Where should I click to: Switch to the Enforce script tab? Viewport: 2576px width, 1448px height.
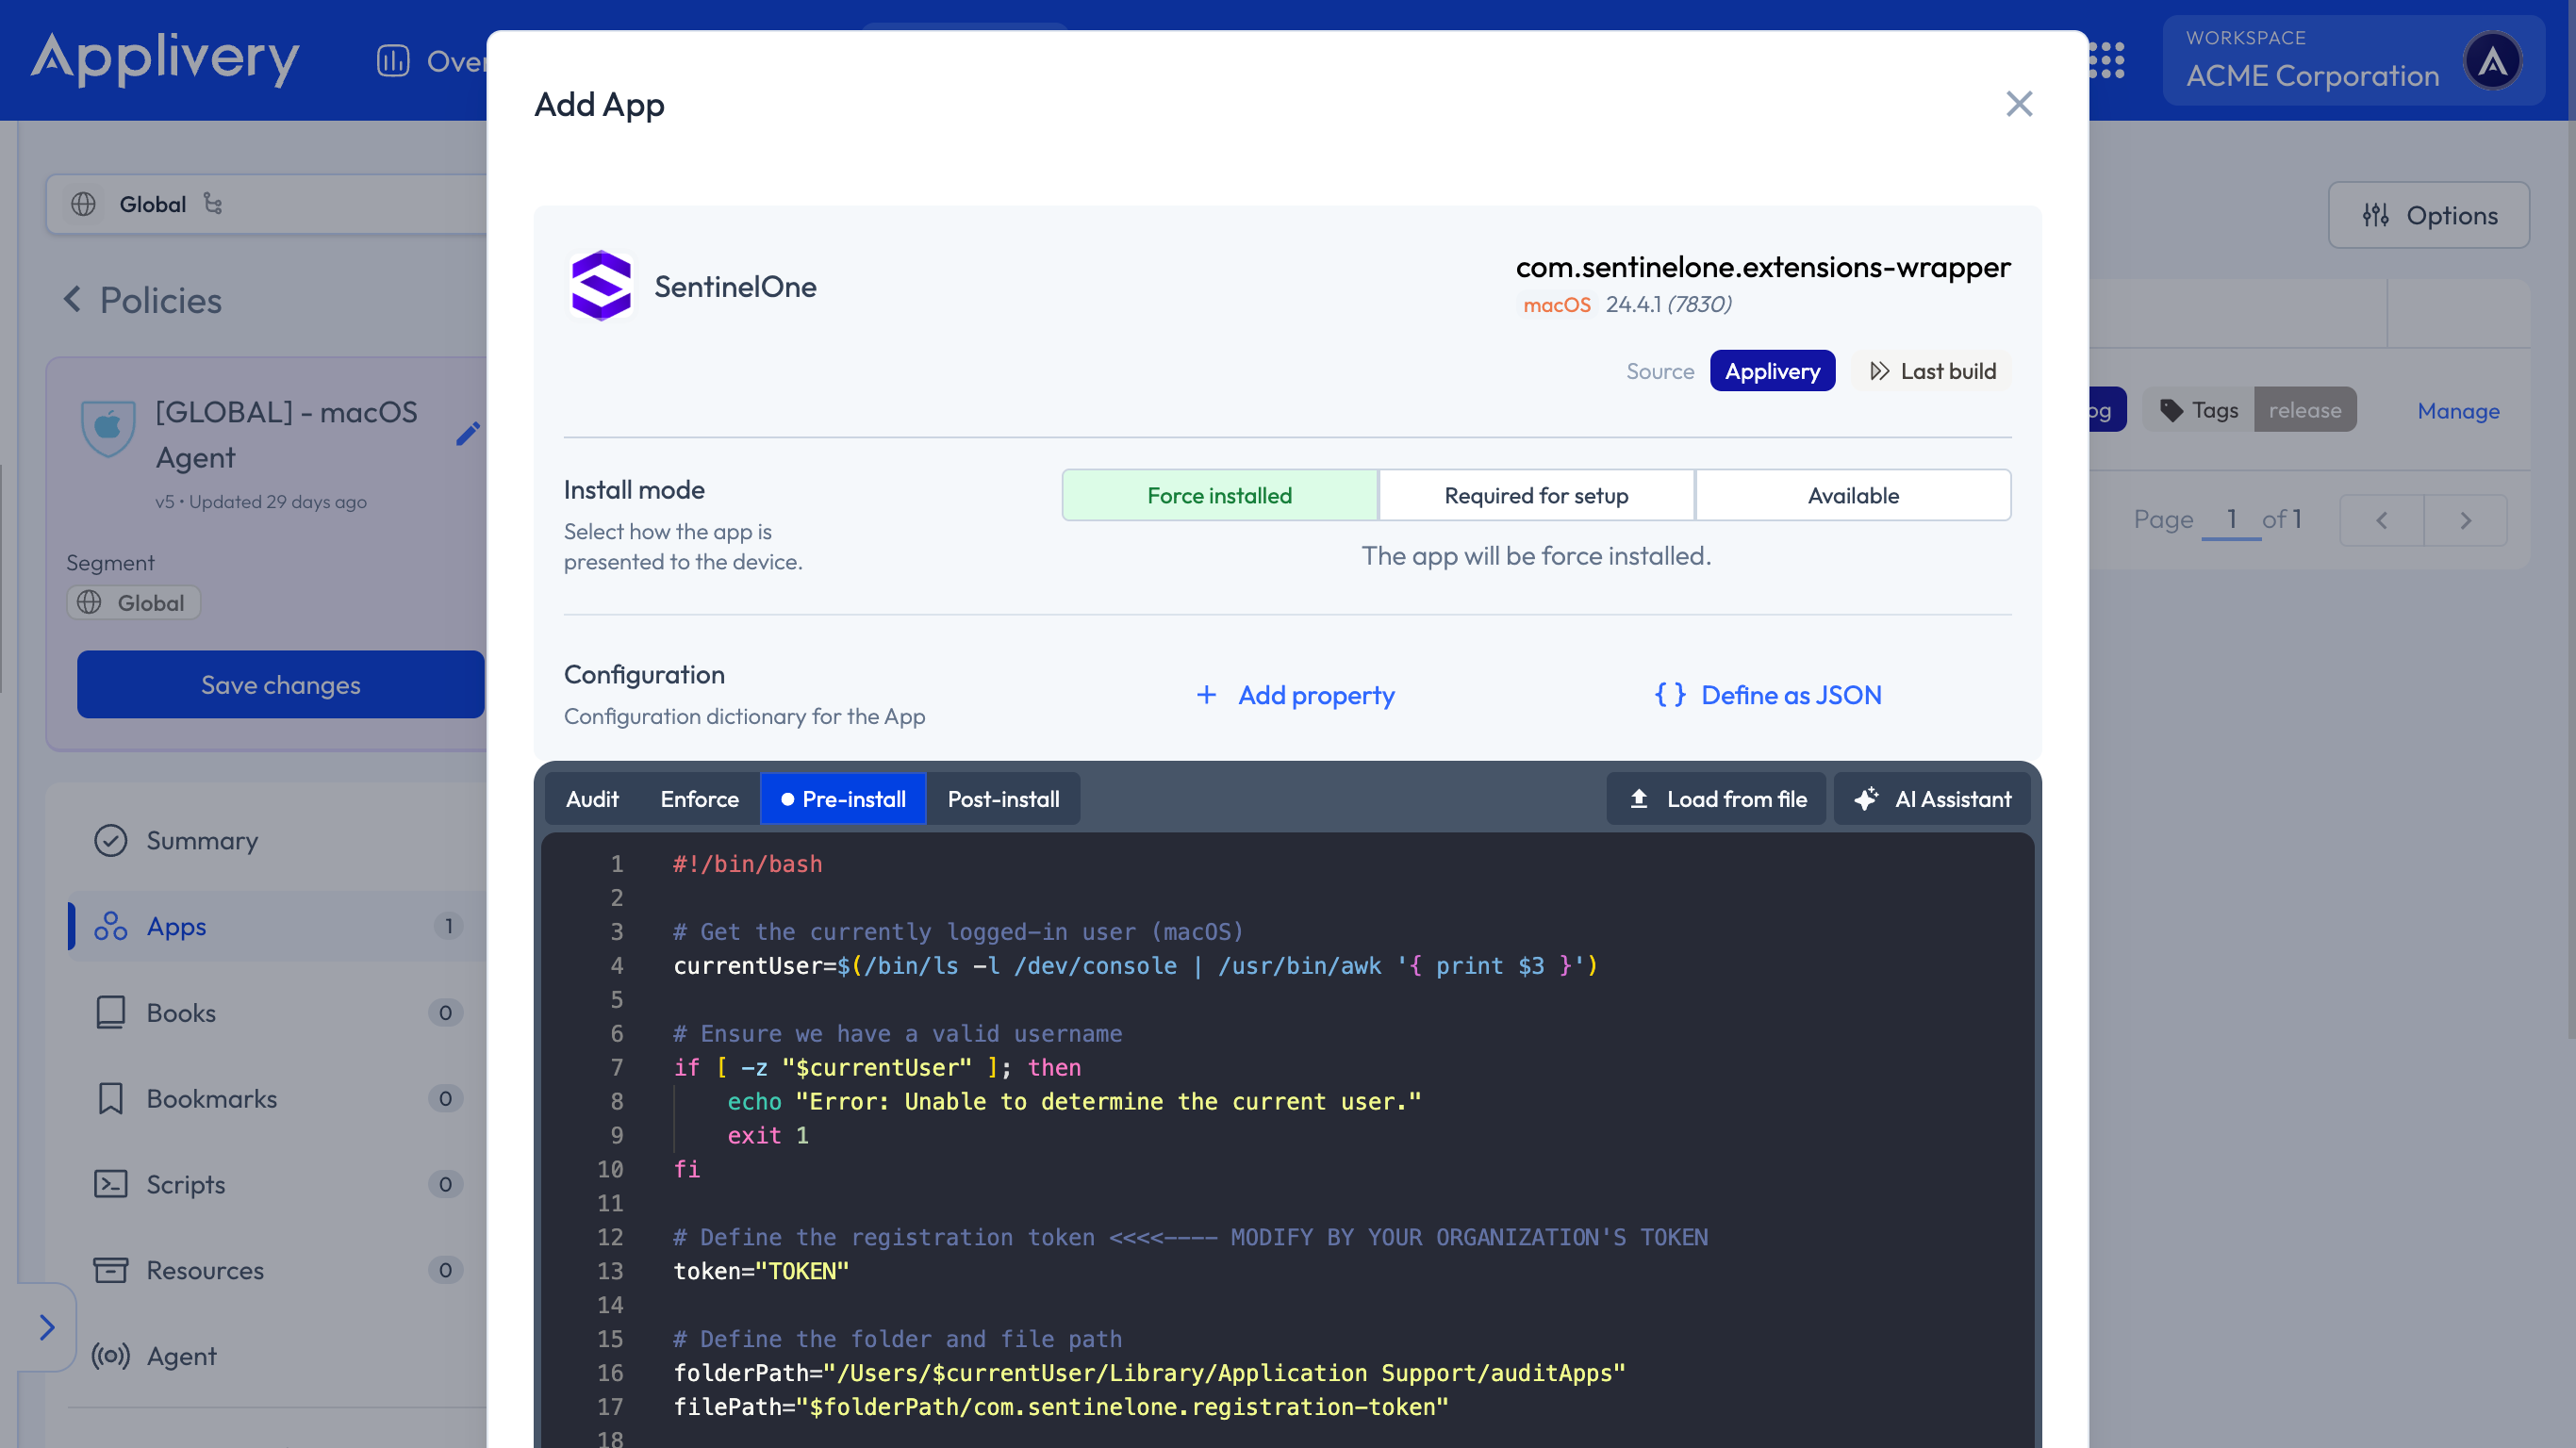699,799
